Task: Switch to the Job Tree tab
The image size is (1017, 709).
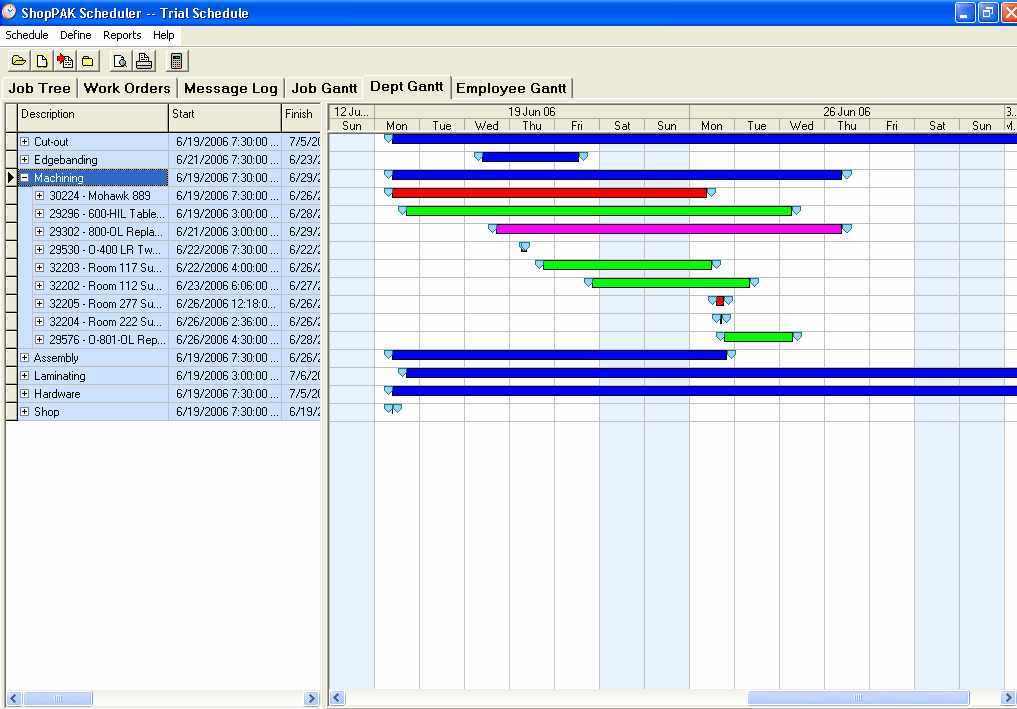Action: [x=40, y=88]
